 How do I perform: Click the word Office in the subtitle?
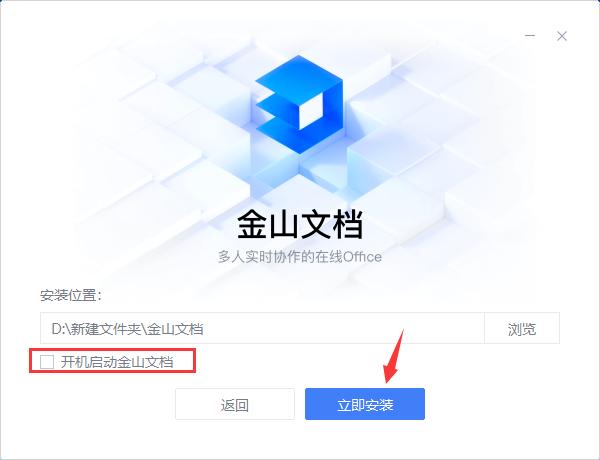(x=362, y=256)
